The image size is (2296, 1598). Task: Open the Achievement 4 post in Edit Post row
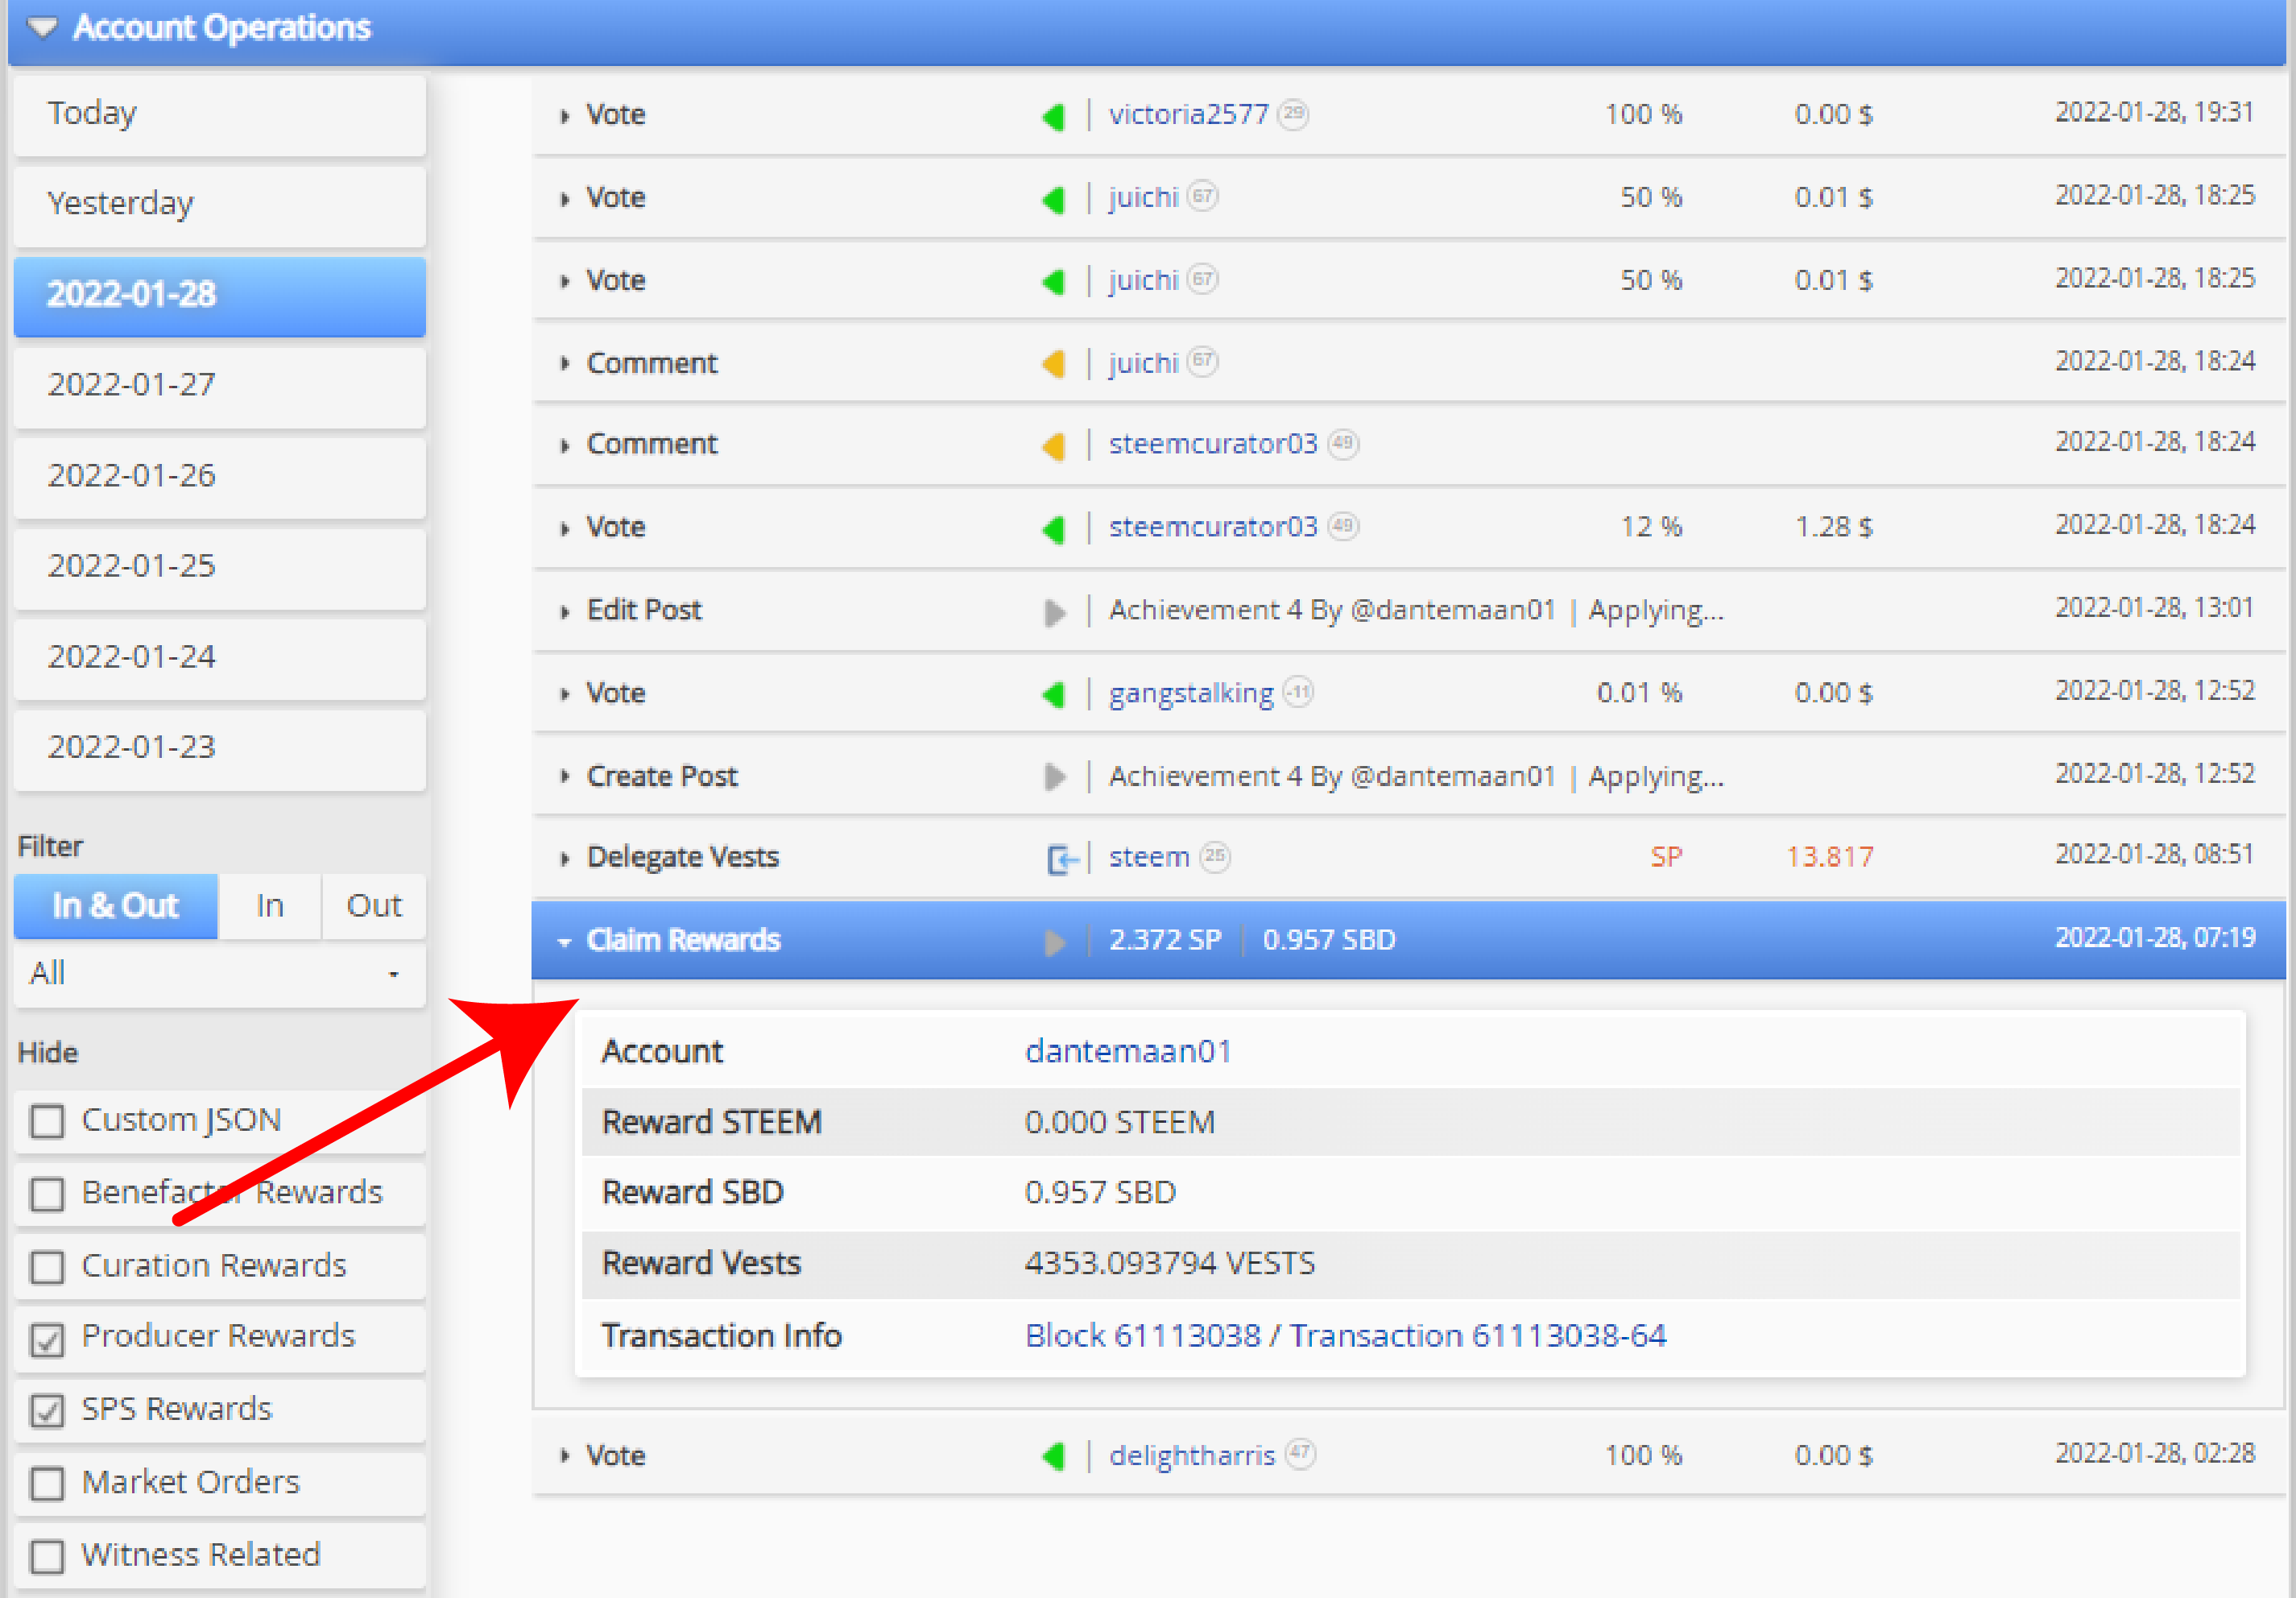pyautogui.click(x=1416, y=611)
